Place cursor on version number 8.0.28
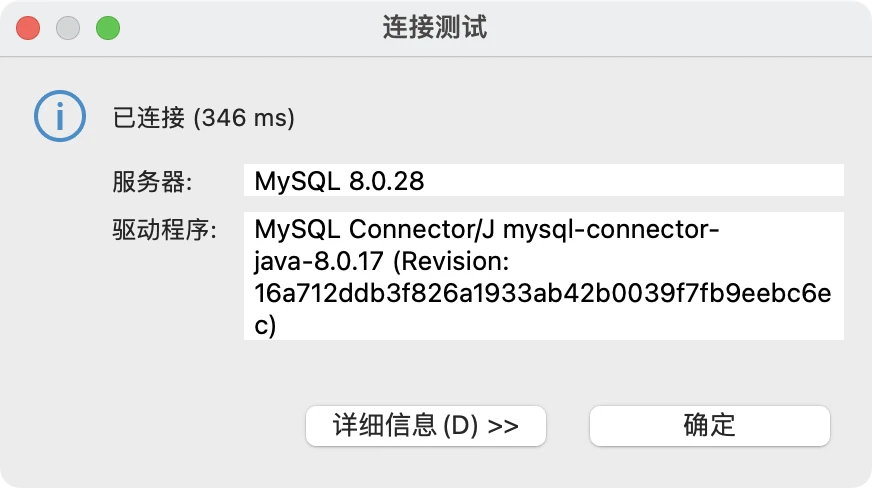 387,181
